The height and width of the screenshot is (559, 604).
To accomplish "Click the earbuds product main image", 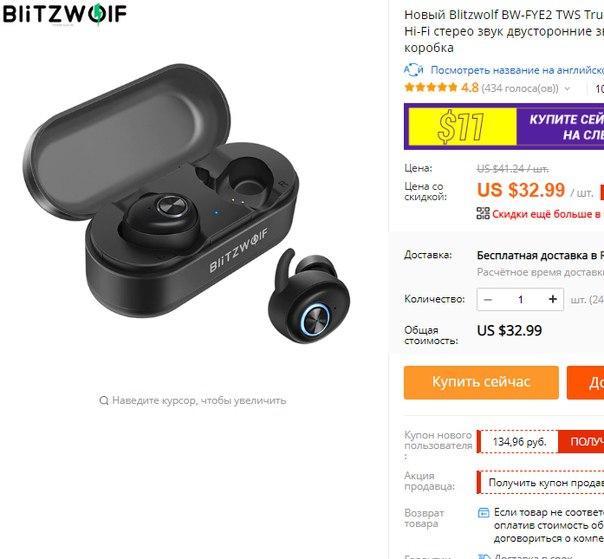I will pyautogui.click(x=187, y=204).
